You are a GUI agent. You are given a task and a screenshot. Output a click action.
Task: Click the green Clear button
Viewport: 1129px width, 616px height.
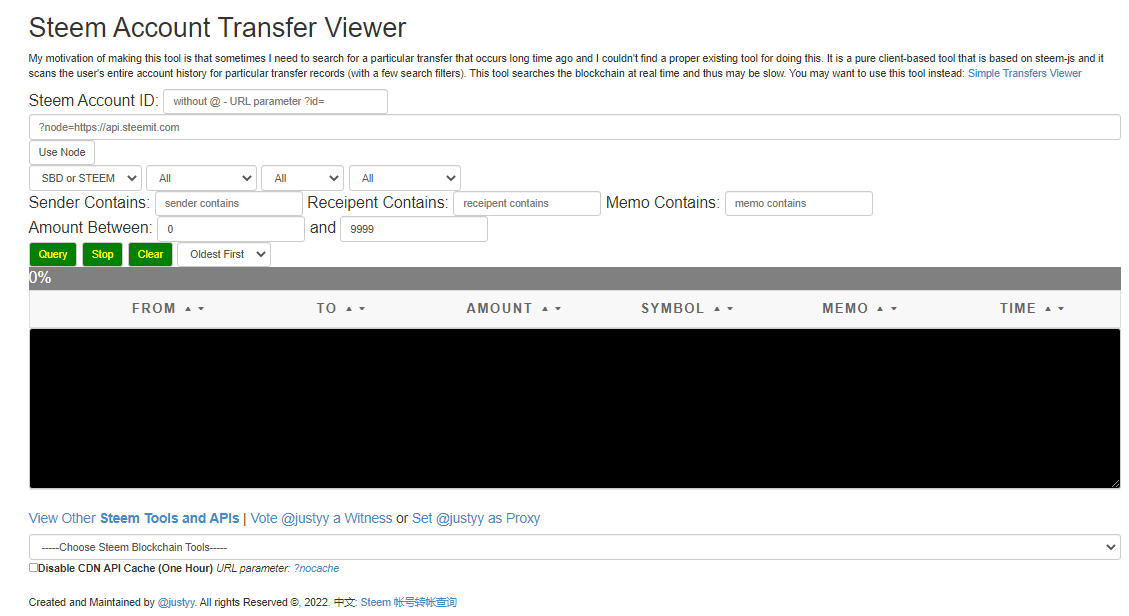(x=150, y=254)
